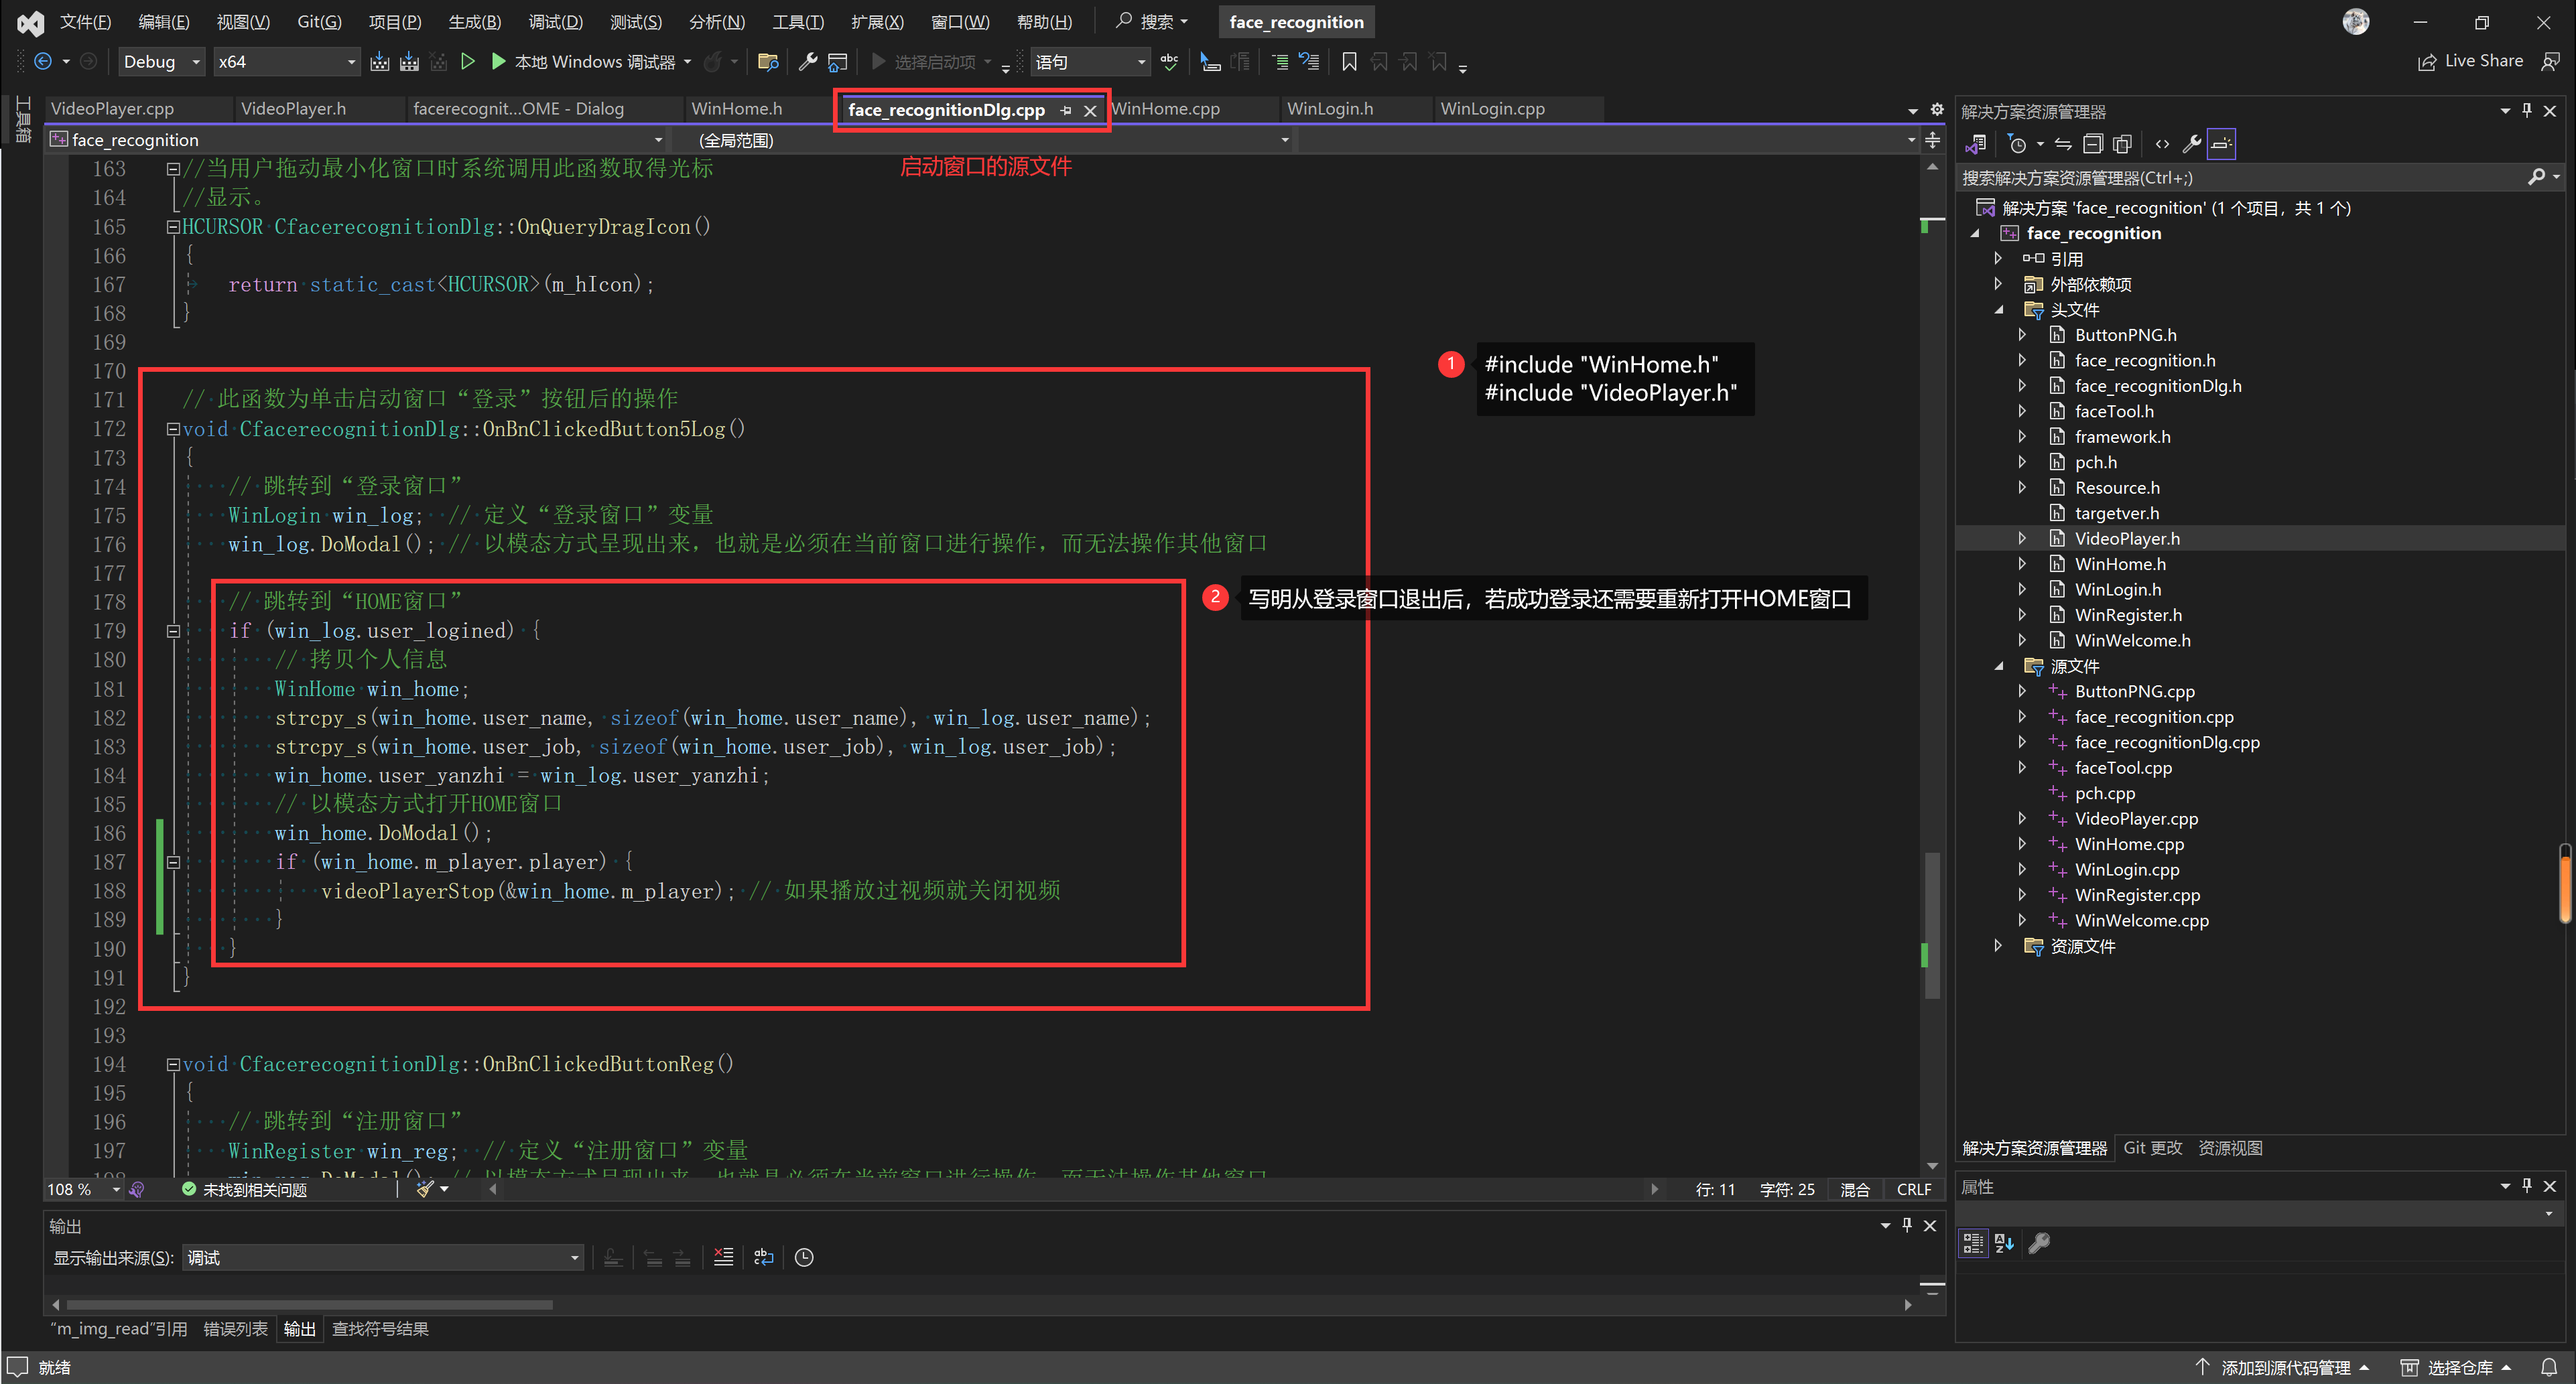
Task: Click the notifications bell in status bar
Action: (x=2549, y=1367)
